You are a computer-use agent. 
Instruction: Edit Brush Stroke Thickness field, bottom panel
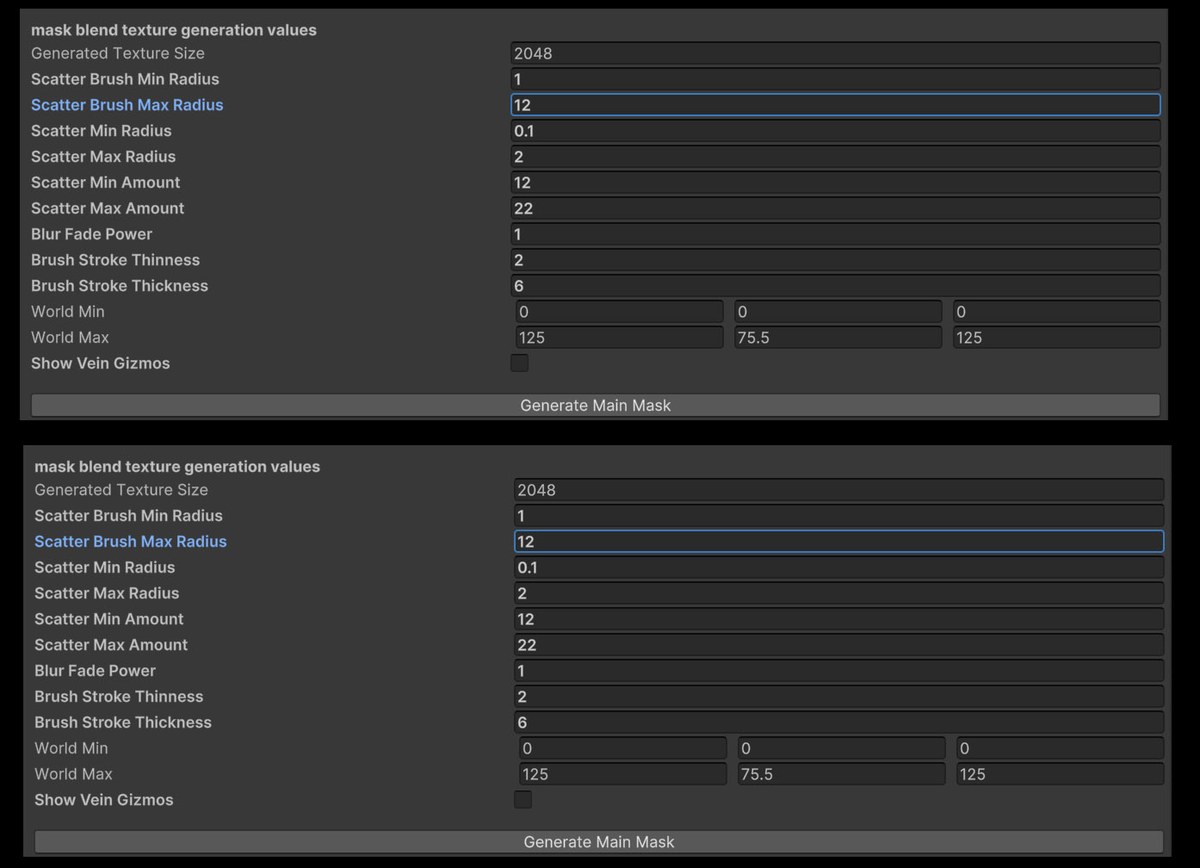(839, 723)
